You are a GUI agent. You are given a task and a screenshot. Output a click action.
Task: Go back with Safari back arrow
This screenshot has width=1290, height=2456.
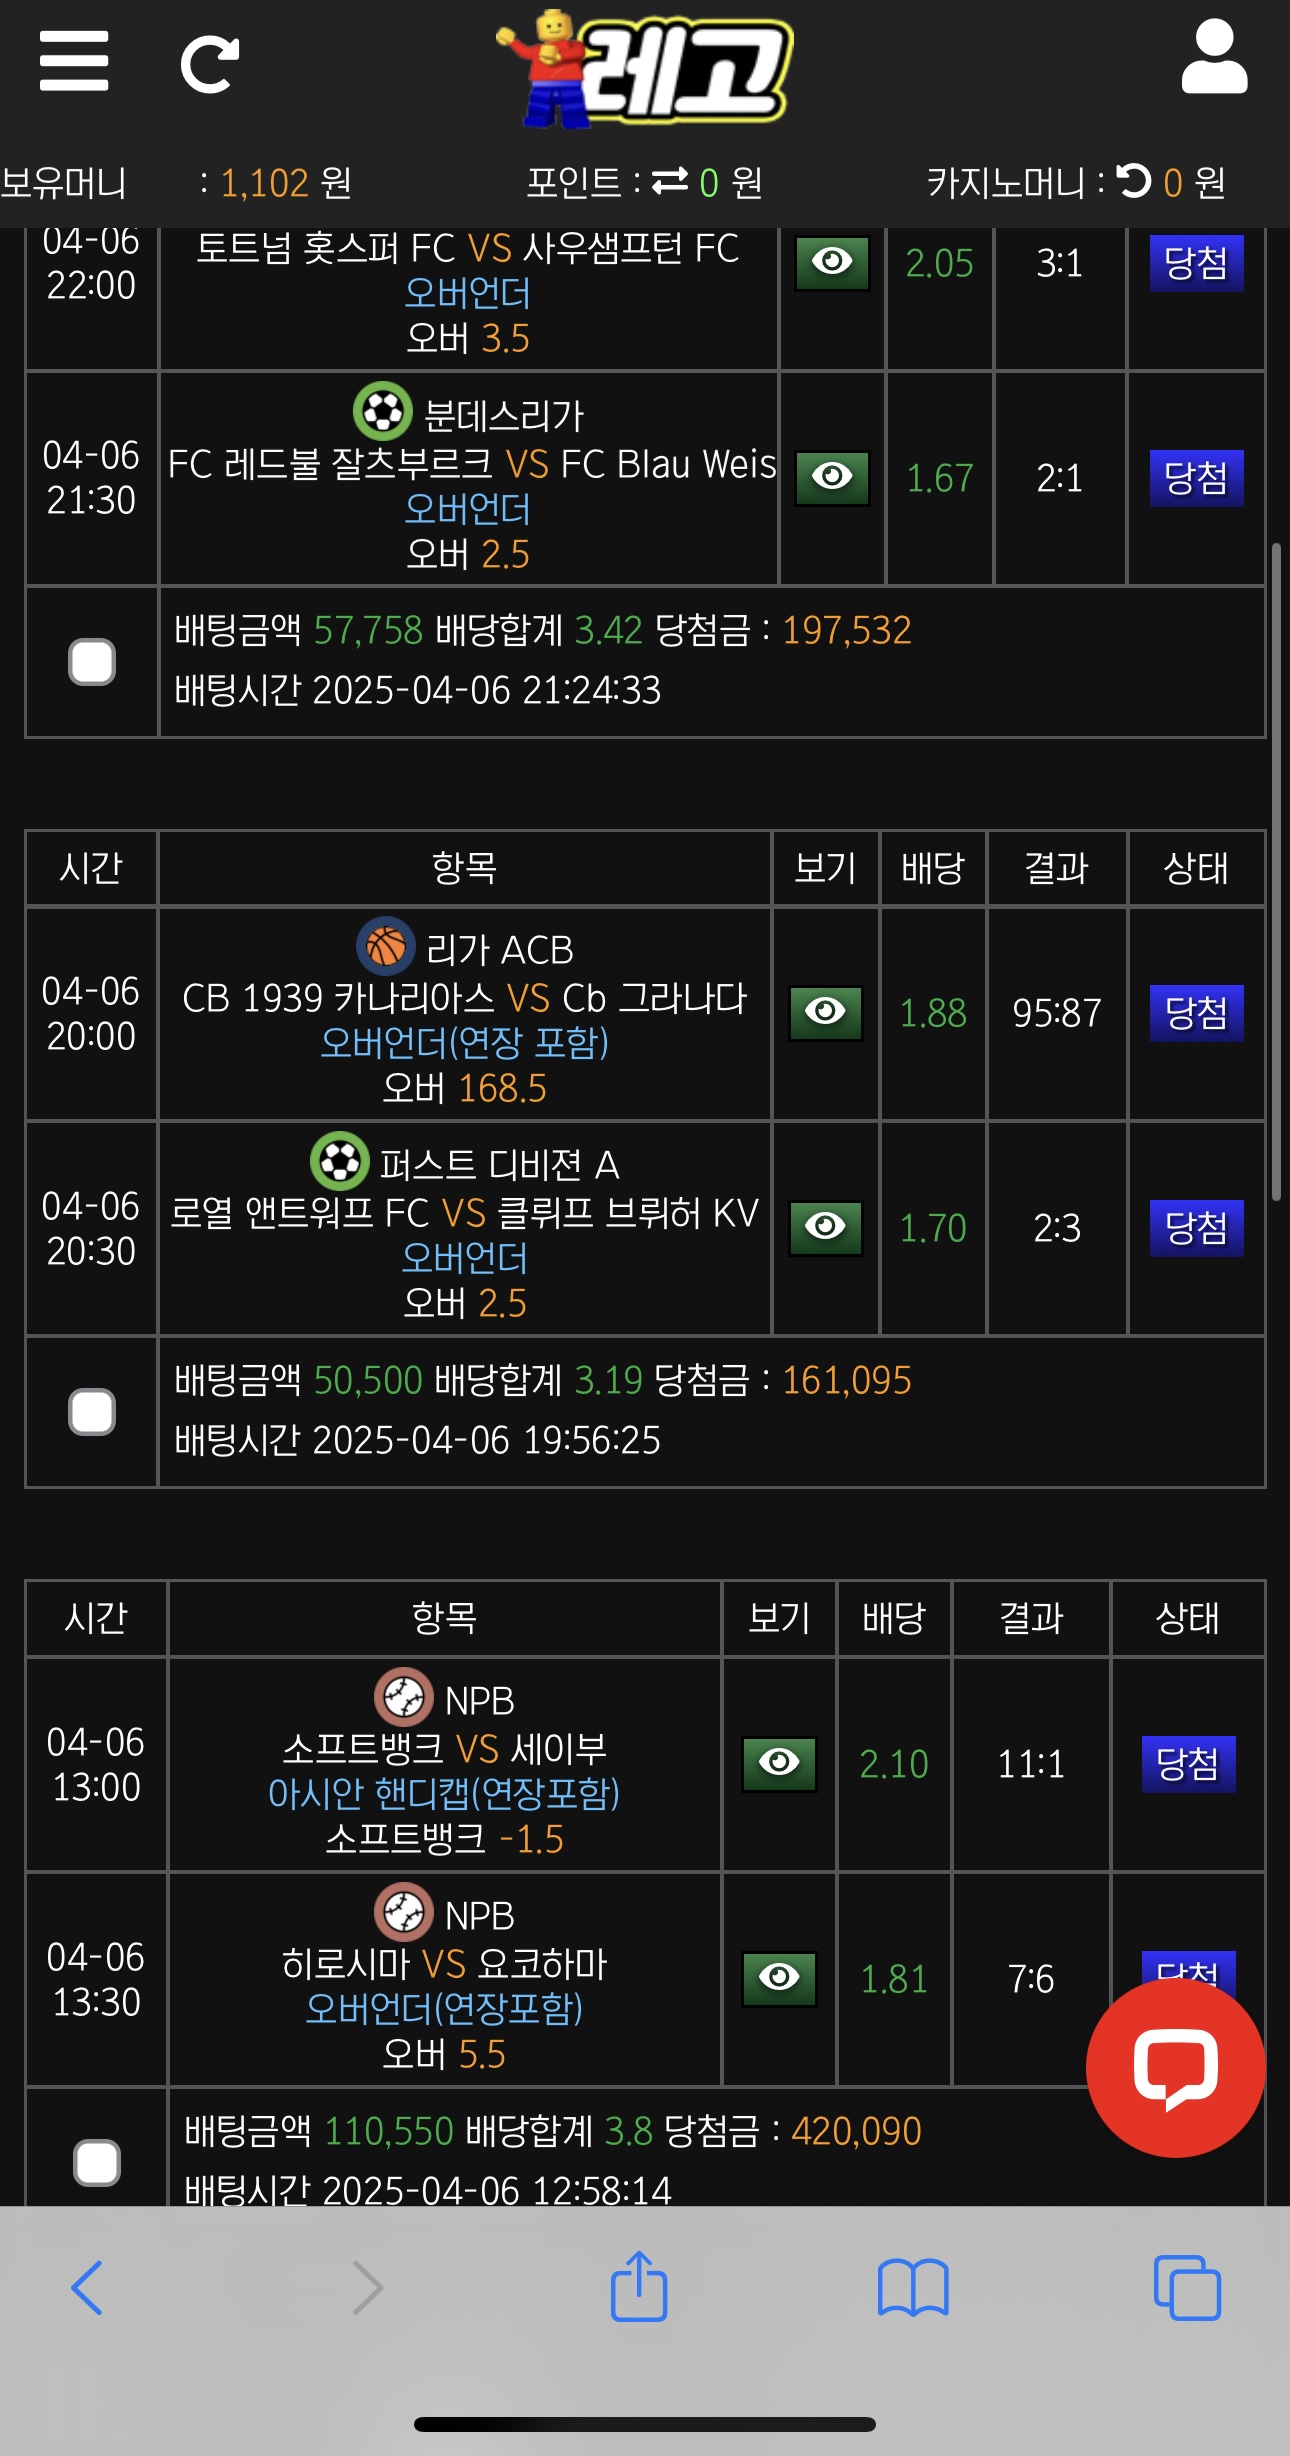(87, 2287)
